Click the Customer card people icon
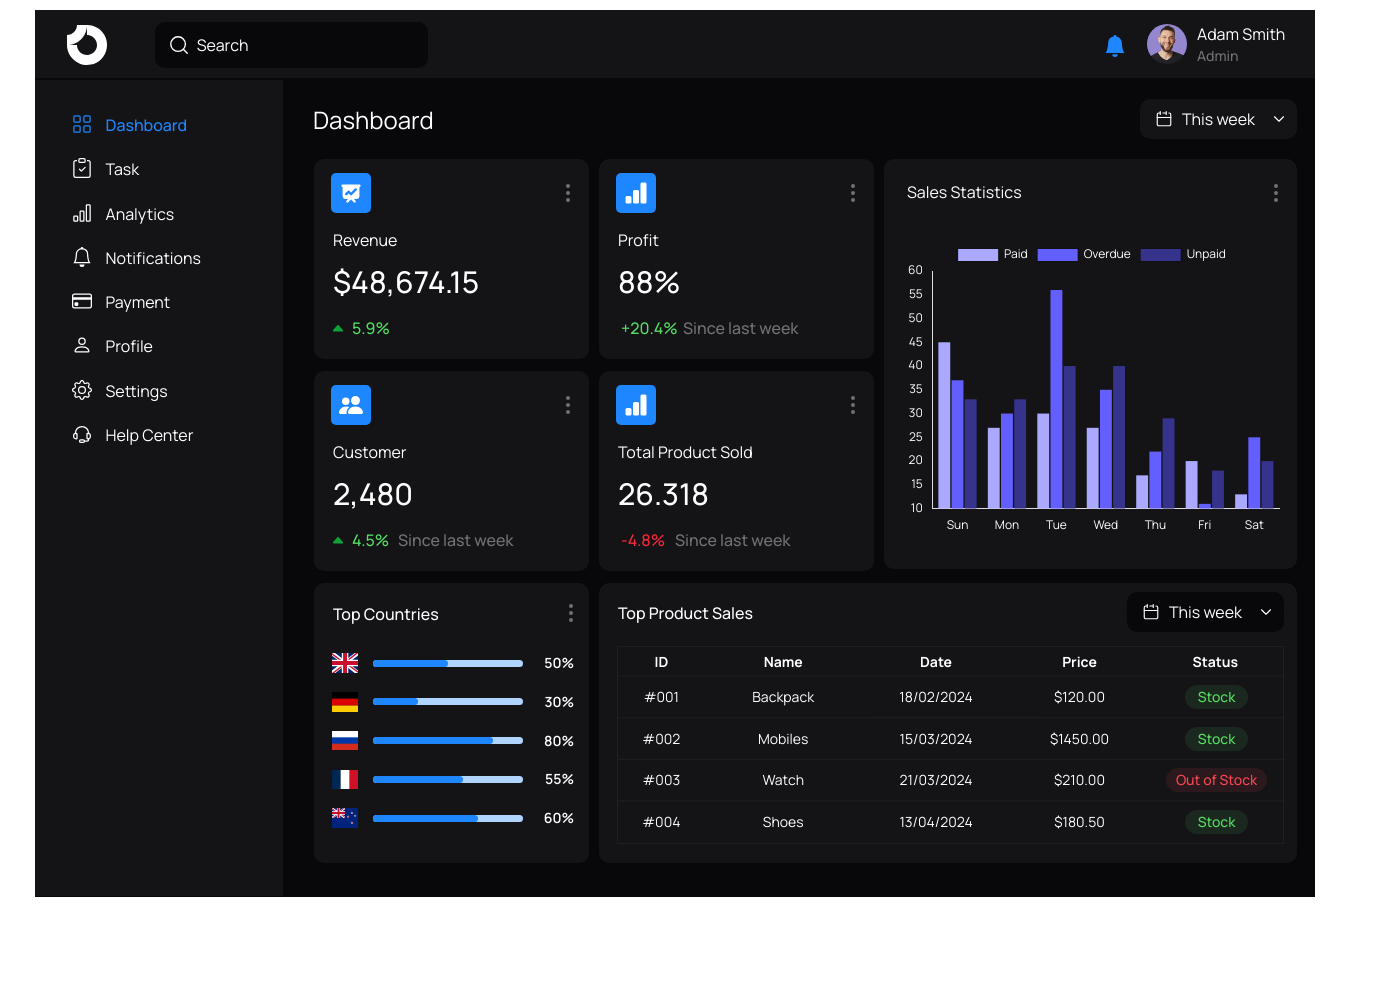 click(351, 405)
